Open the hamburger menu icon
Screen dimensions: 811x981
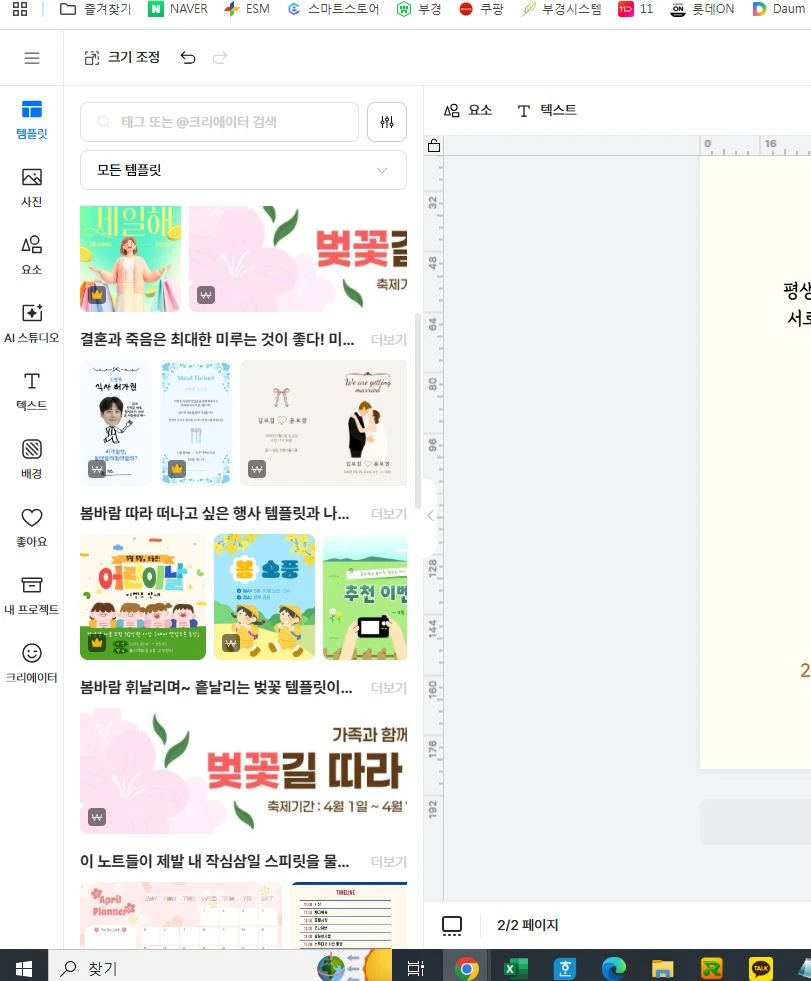pos(32,58)
